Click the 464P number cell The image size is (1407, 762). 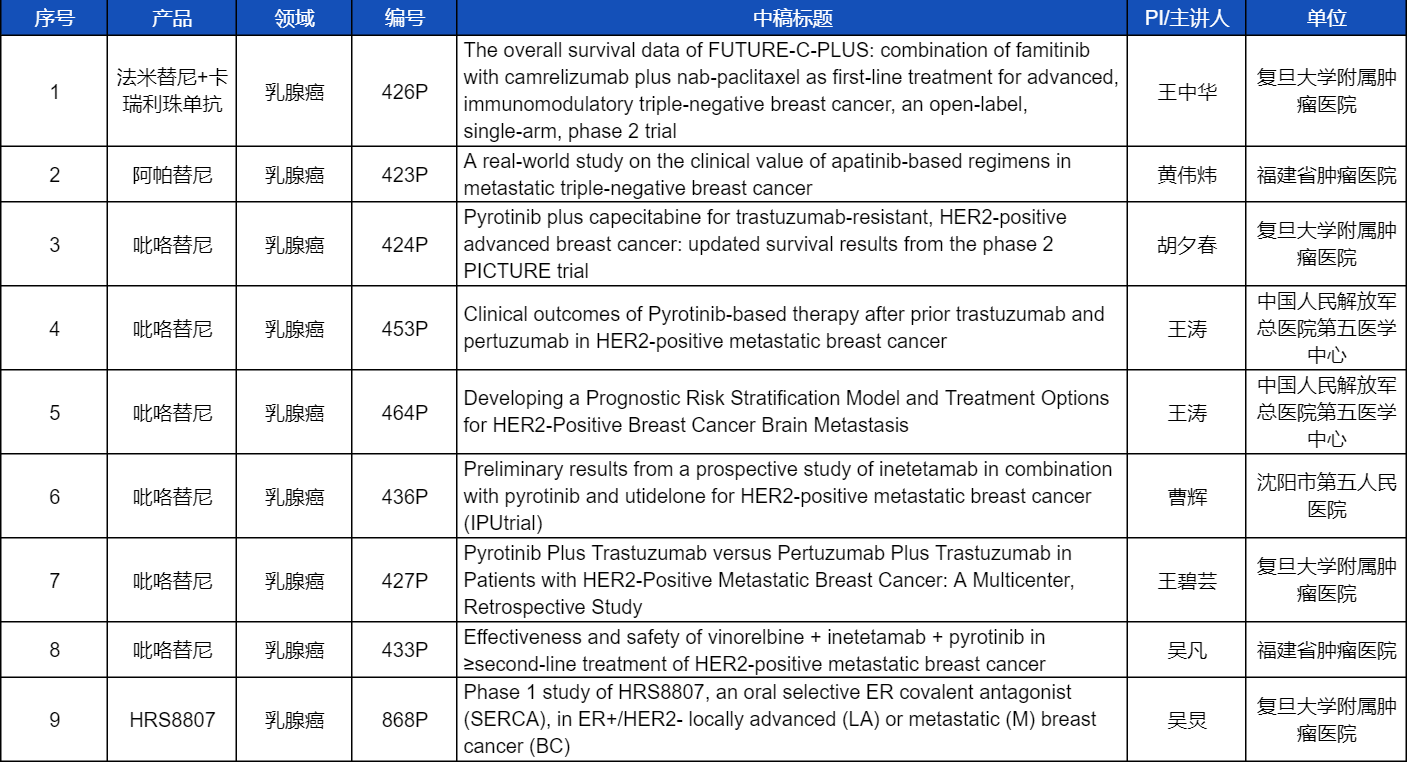(x=404, y=412)
